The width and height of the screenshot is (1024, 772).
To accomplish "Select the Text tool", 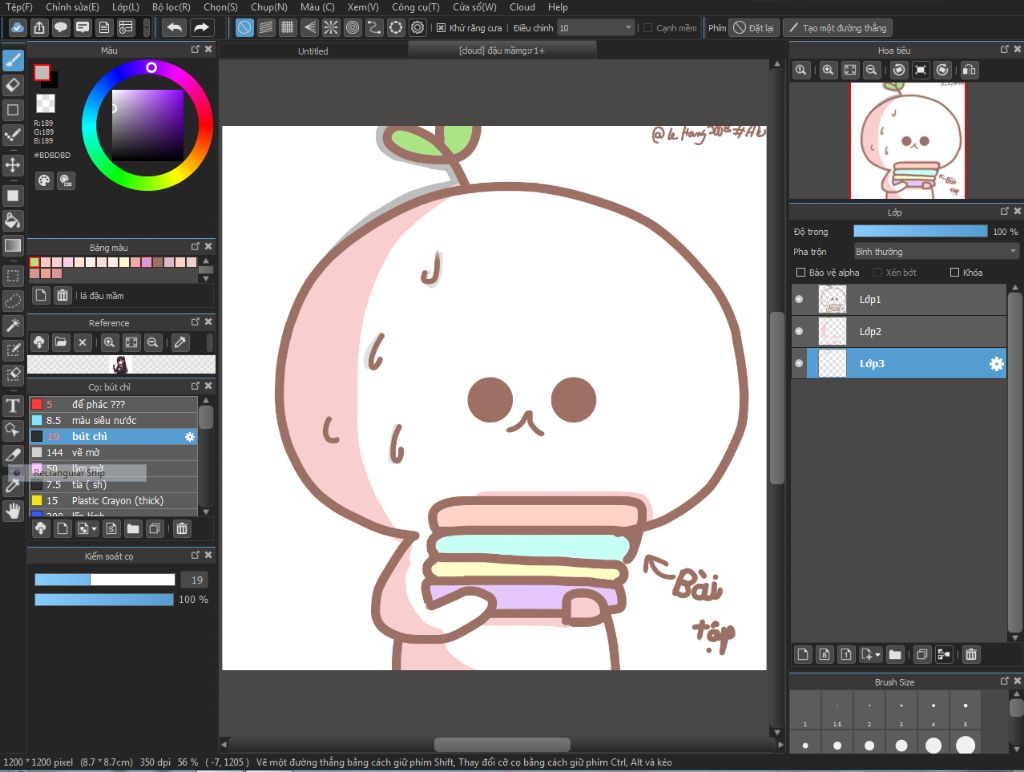I will coord(13,406).
